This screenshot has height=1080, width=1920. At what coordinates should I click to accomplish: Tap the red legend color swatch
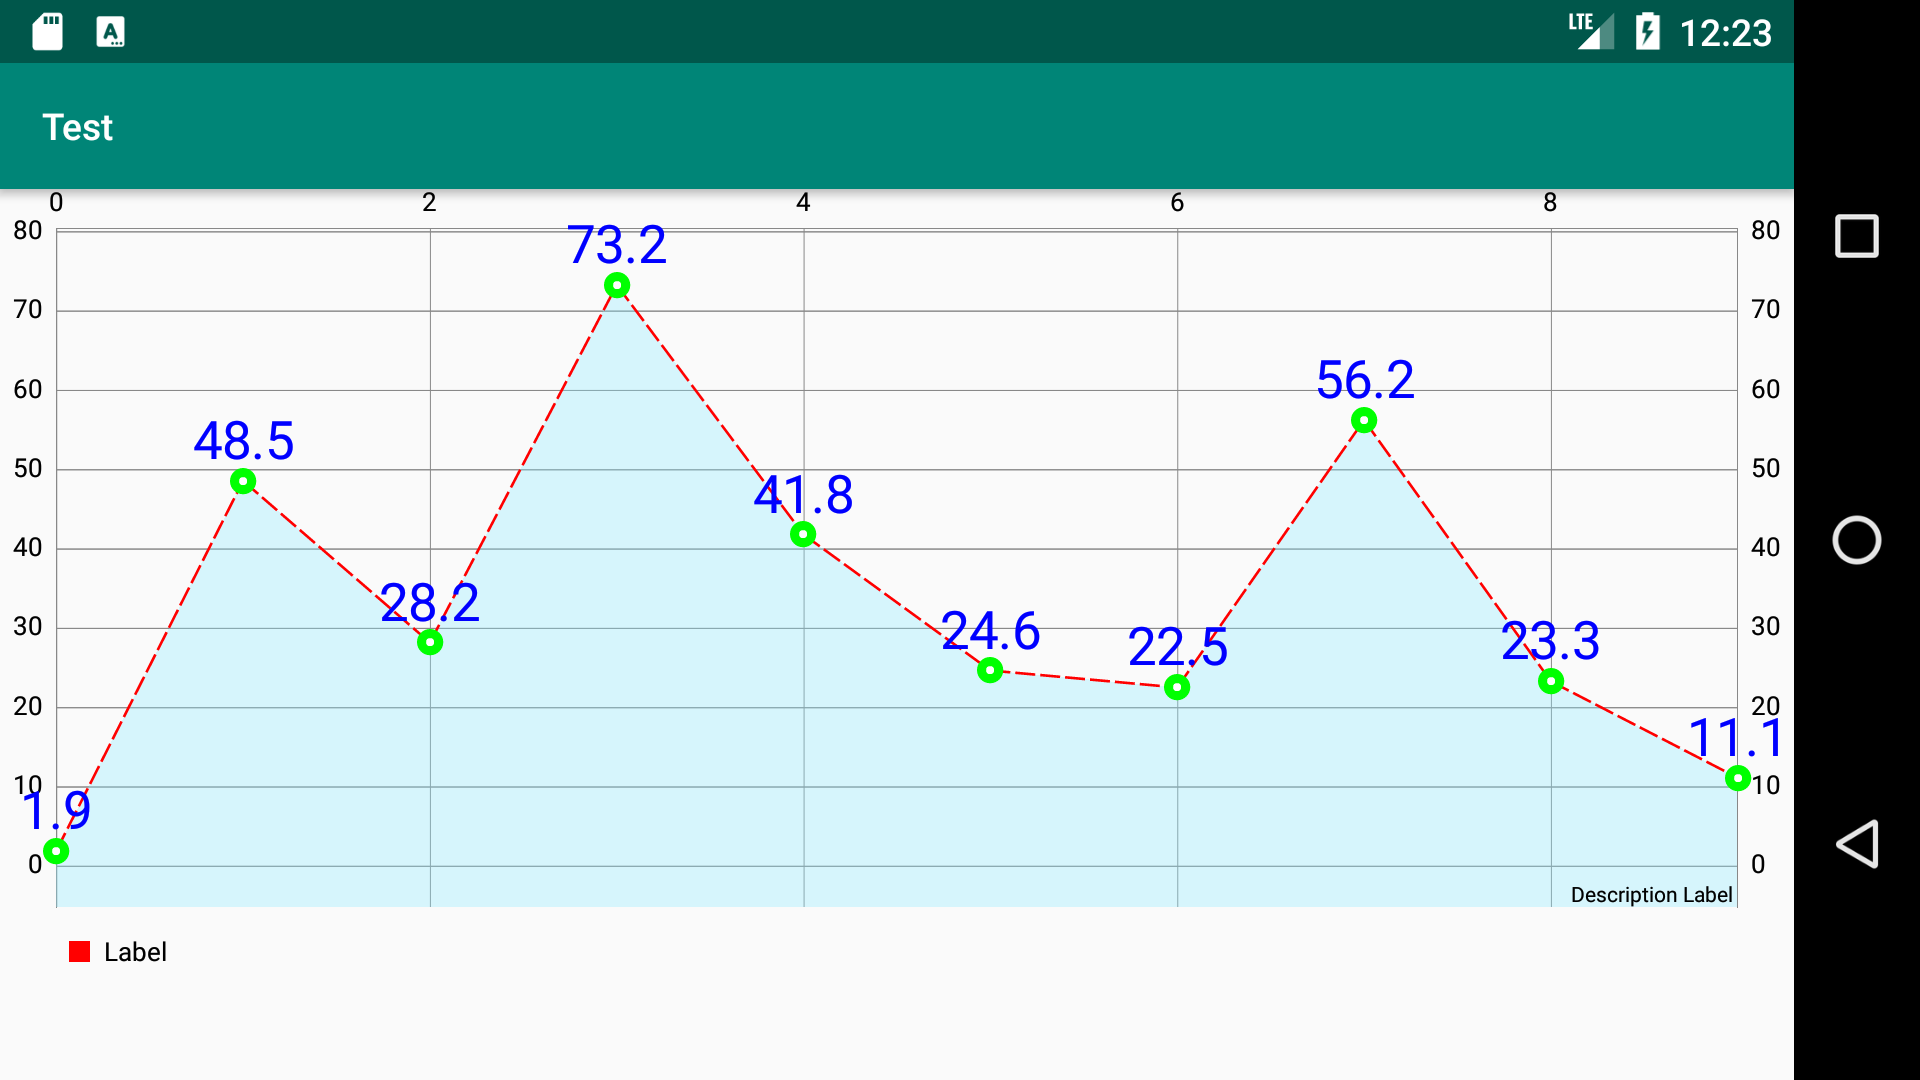tap(80, 950)
